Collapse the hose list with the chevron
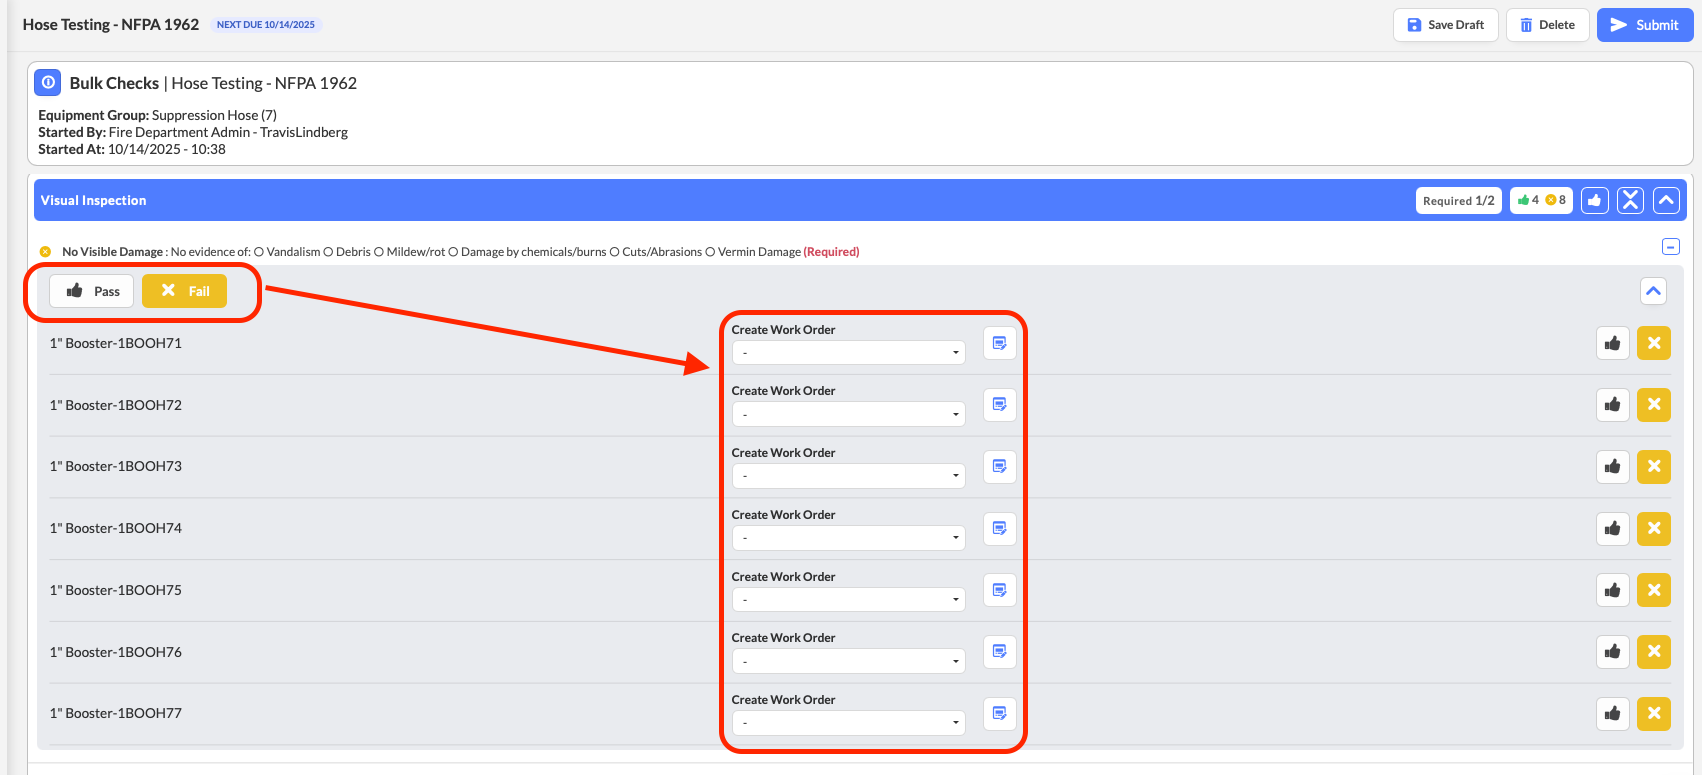The height and width of the screenshot is (775, 1702). tap(1653, 291)
